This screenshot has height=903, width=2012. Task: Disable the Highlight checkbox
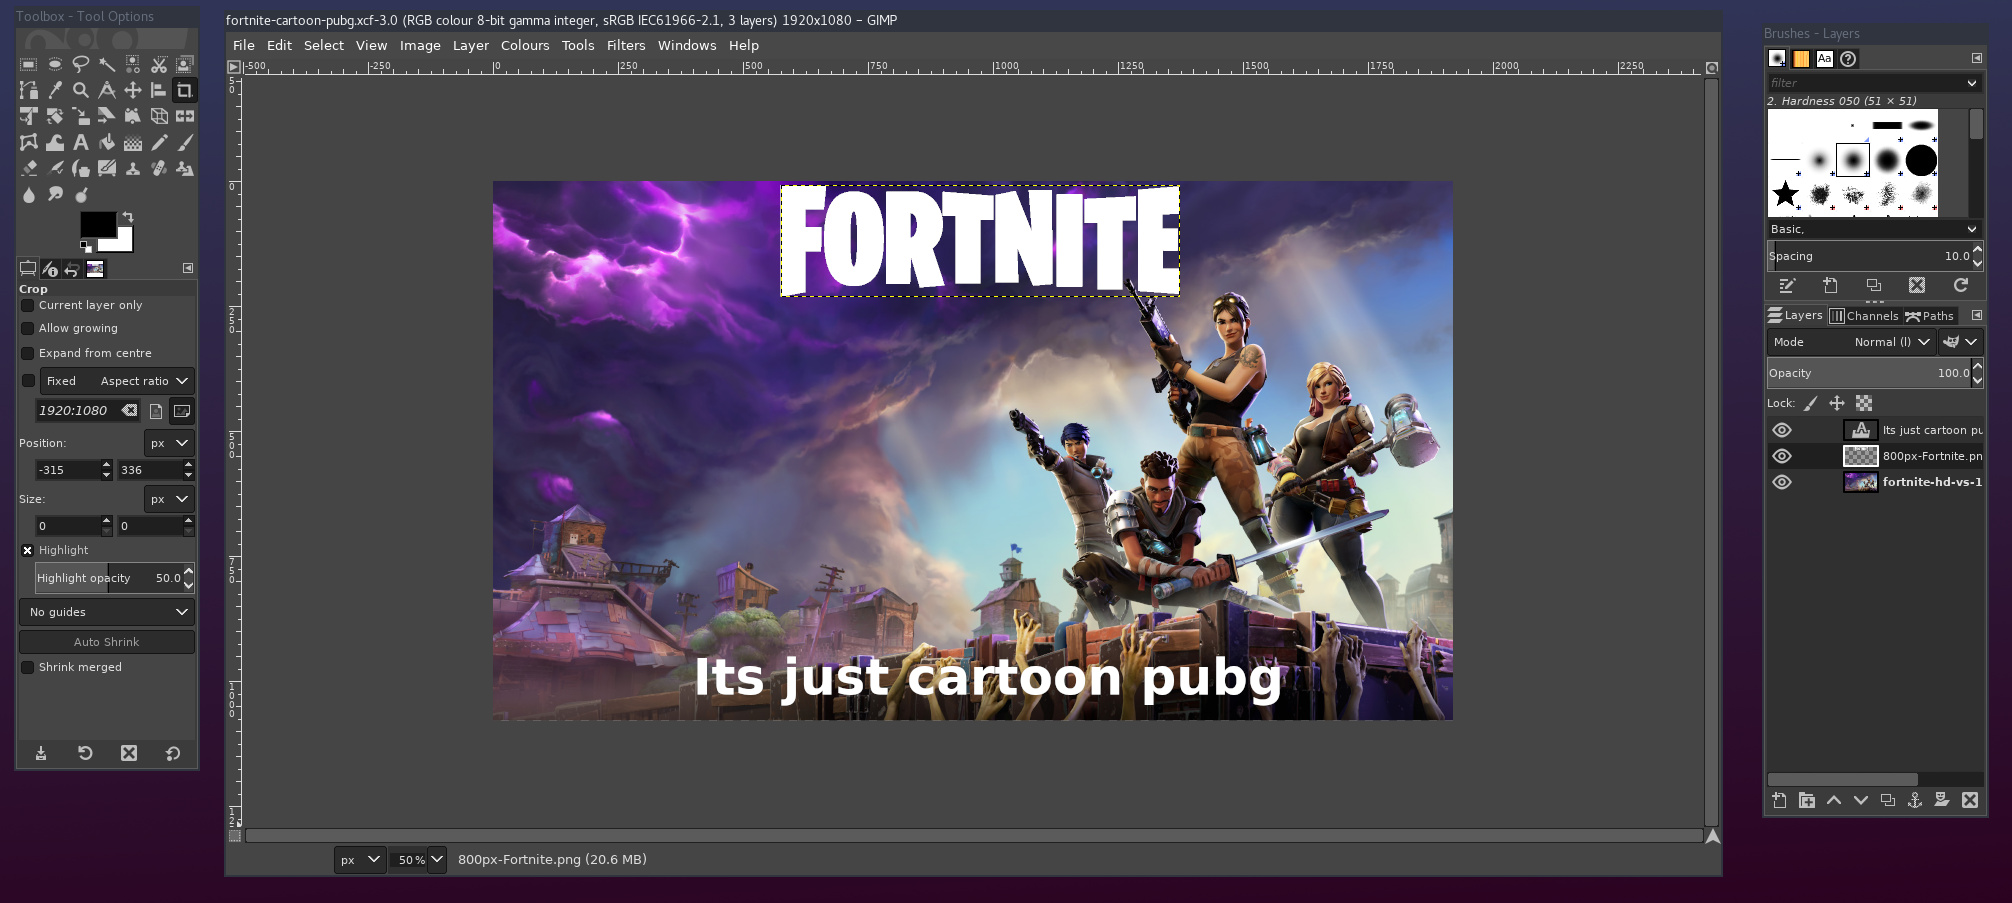coord(28,550)
